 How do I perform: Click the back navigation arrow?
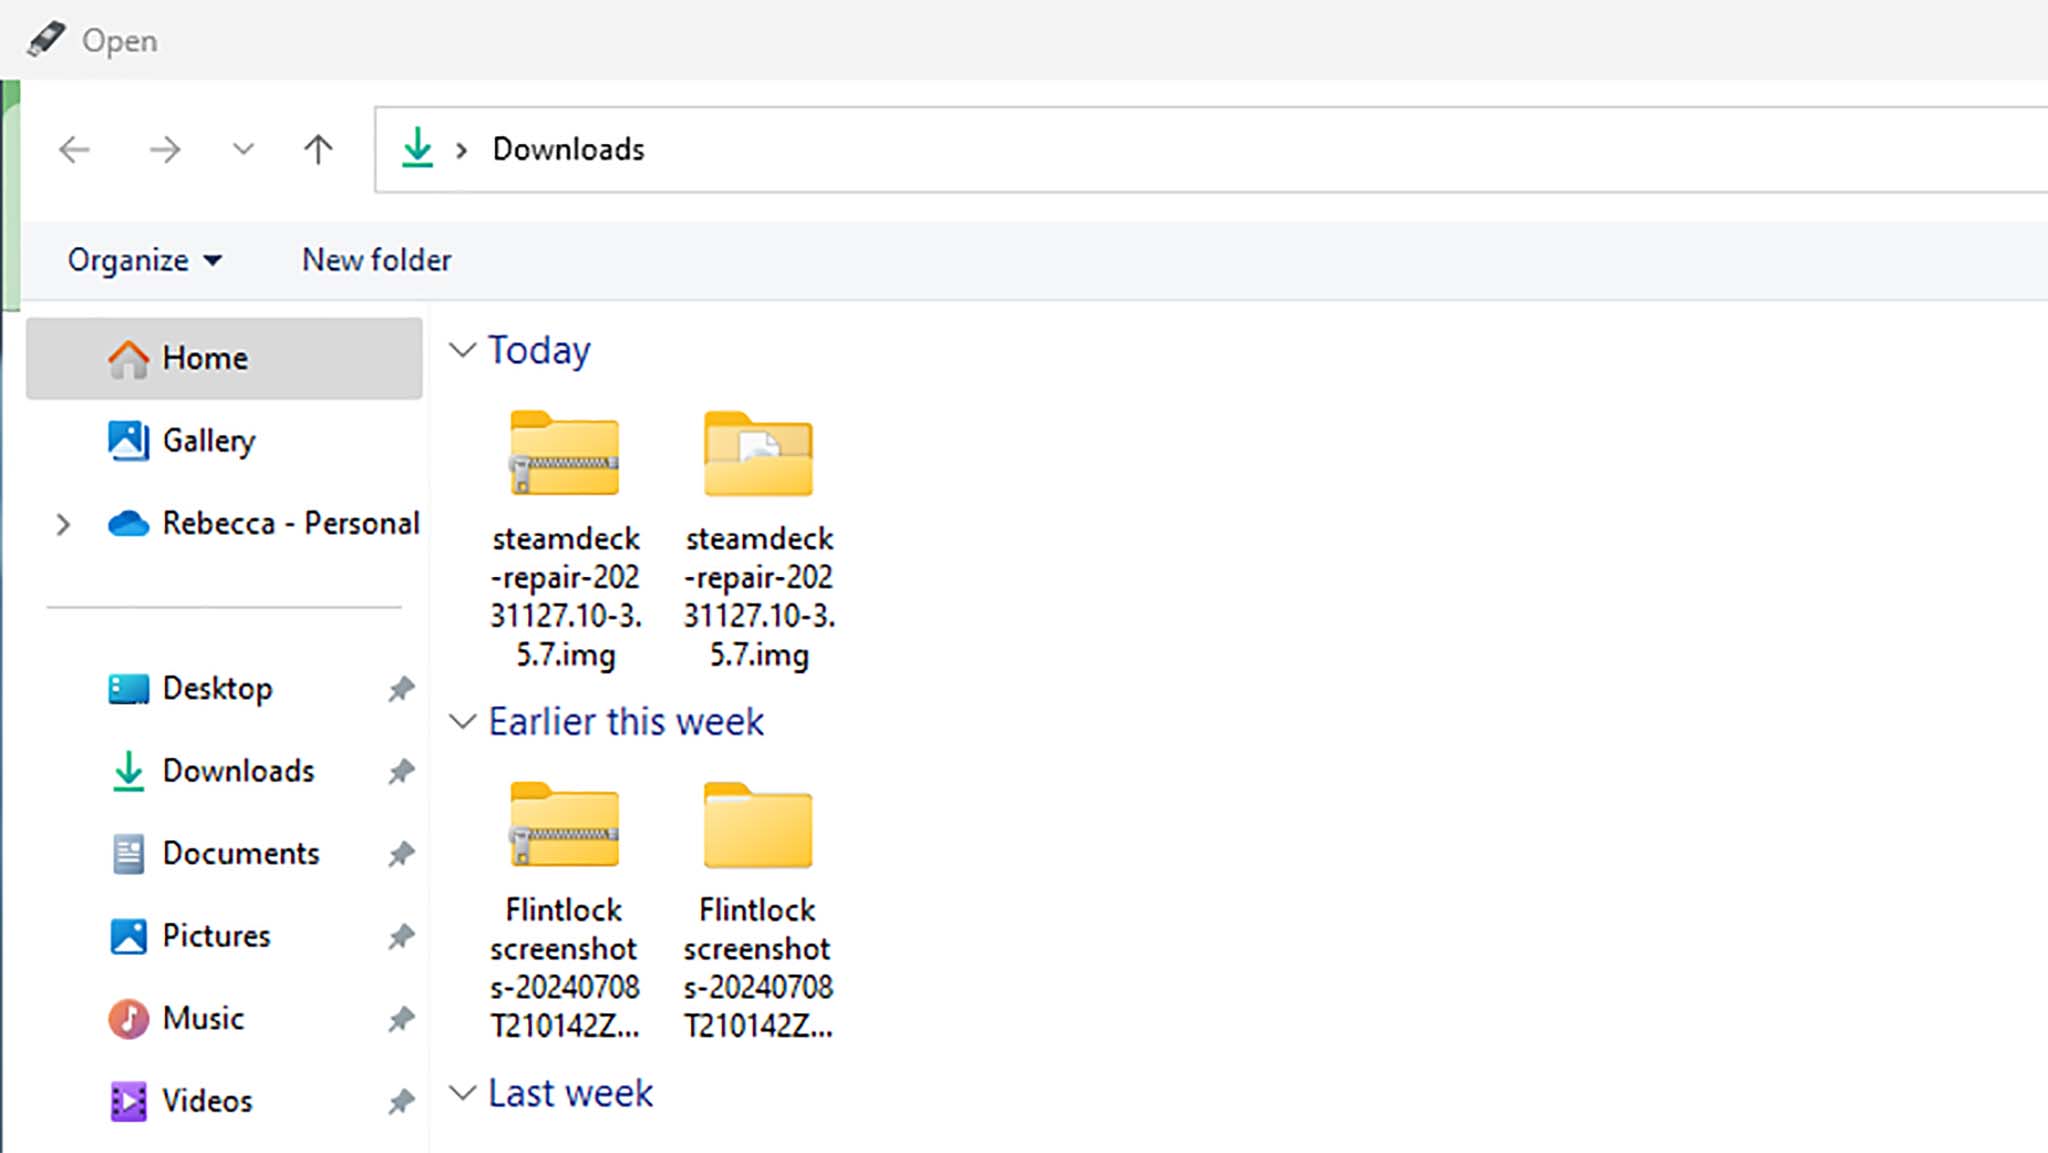click(x=75, y=149)
